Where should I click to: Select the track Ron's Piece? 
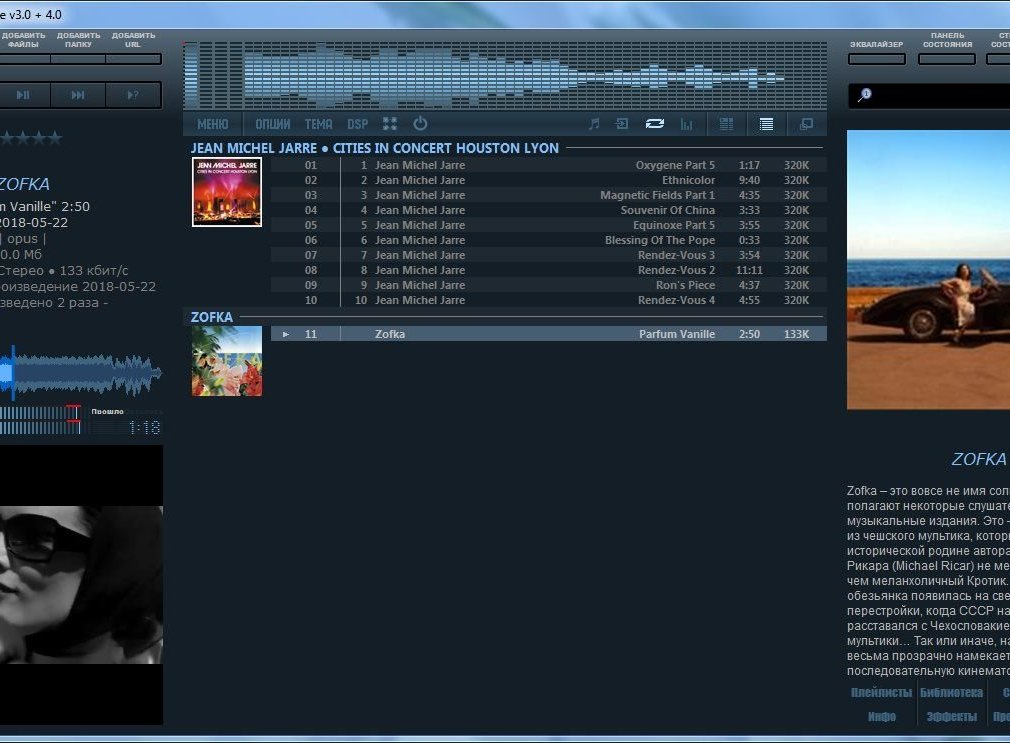pyautogui.click(x=549, y=285)
